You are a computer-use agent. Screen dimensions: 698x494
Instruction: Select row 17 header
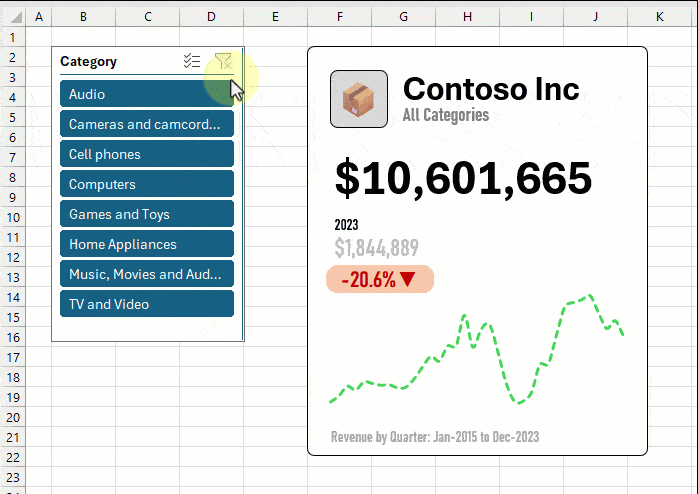click(13, 357)
